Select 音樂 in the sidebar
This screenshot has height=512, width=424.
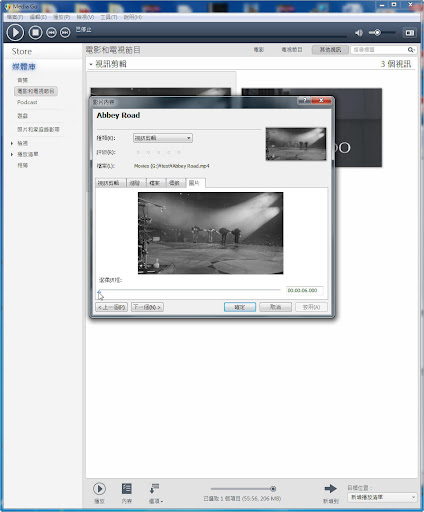pyautogui.click(x=23, y=80)
